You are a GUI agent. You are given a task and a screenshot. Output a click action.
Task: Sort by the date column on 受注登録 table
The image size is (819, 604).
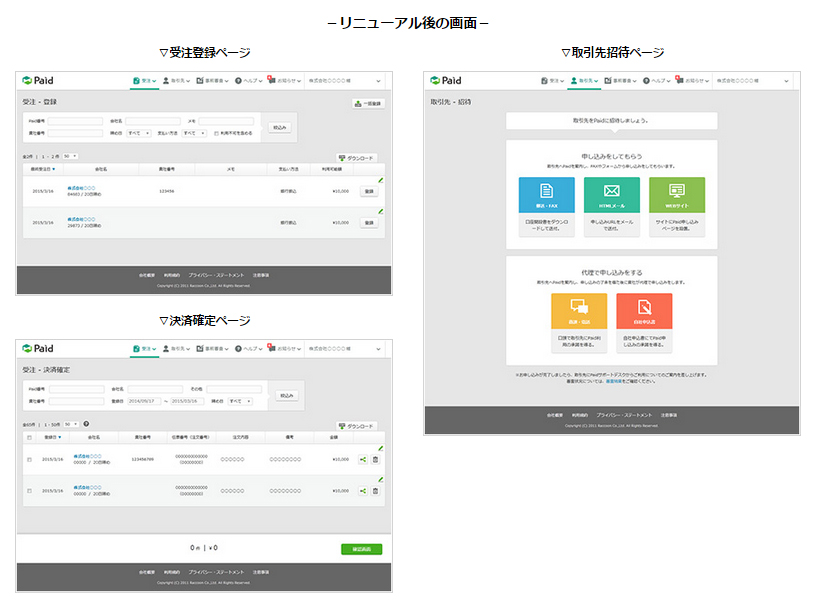tap(43, 169)
